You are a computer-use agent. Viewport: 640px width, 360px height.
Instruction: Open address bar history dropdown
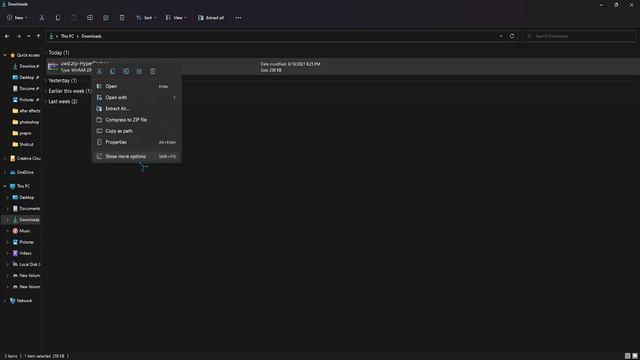click(501, 36)
